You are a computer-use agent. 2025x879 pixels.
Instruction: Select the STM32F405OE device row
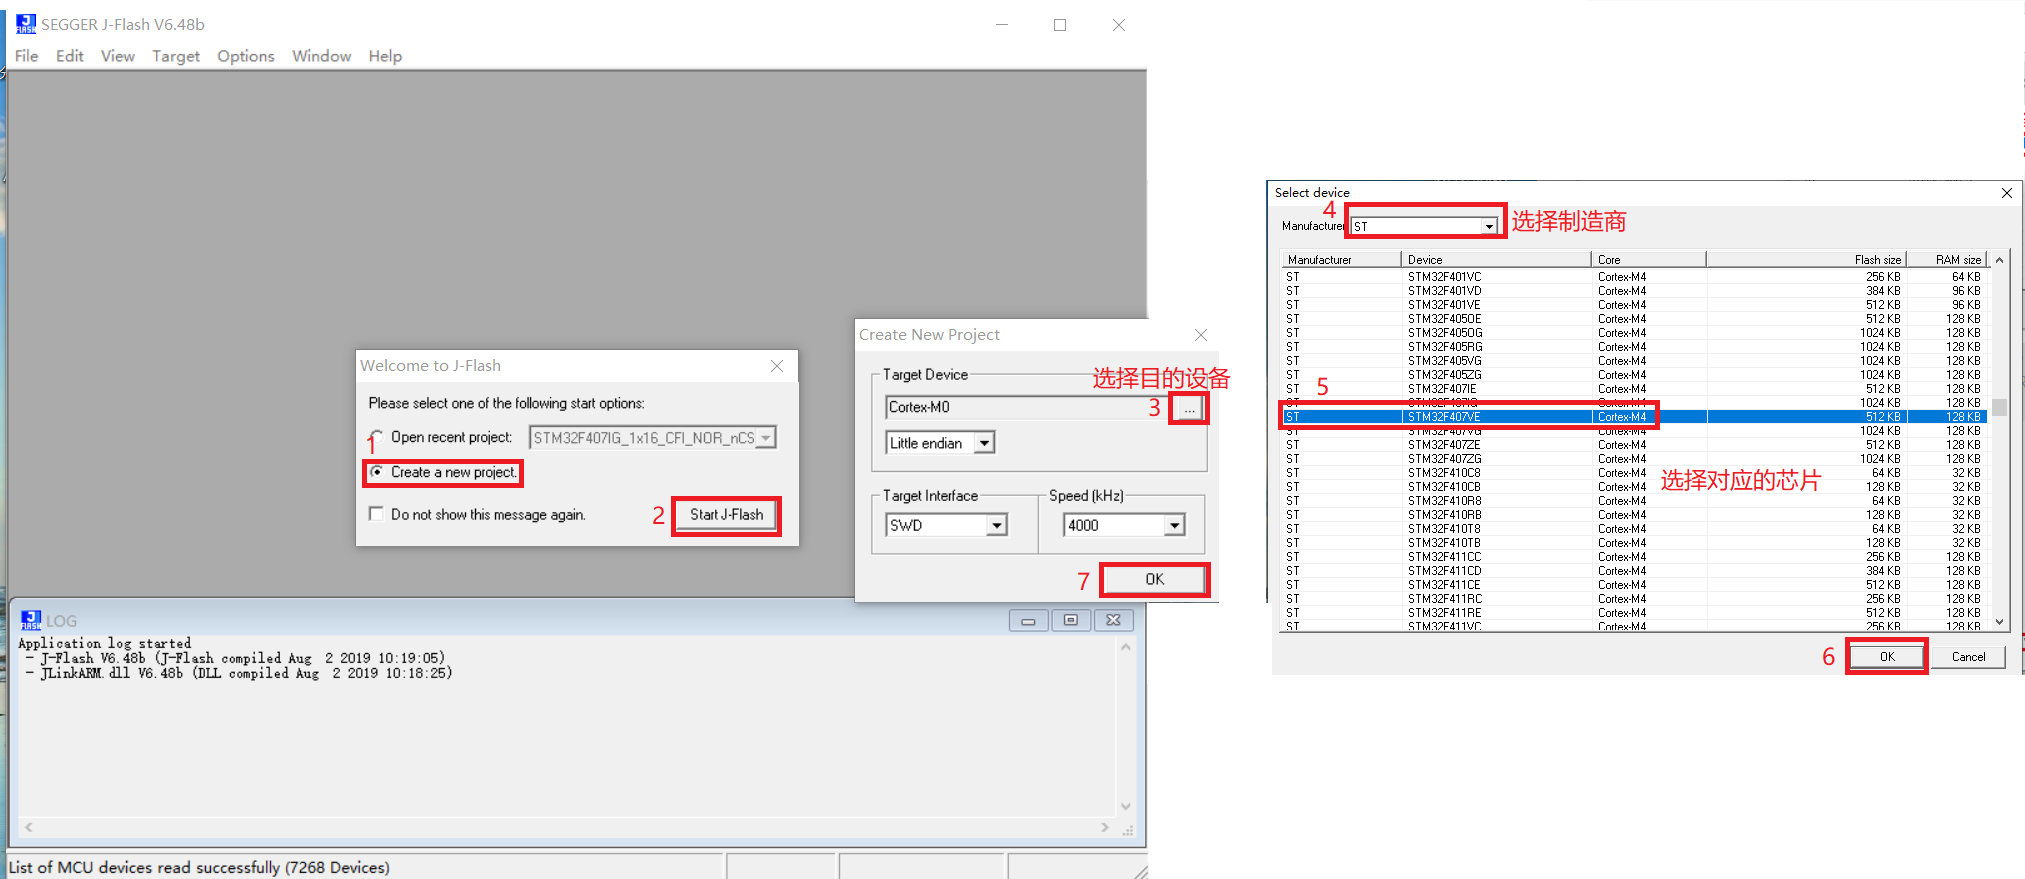point(1634,319)
